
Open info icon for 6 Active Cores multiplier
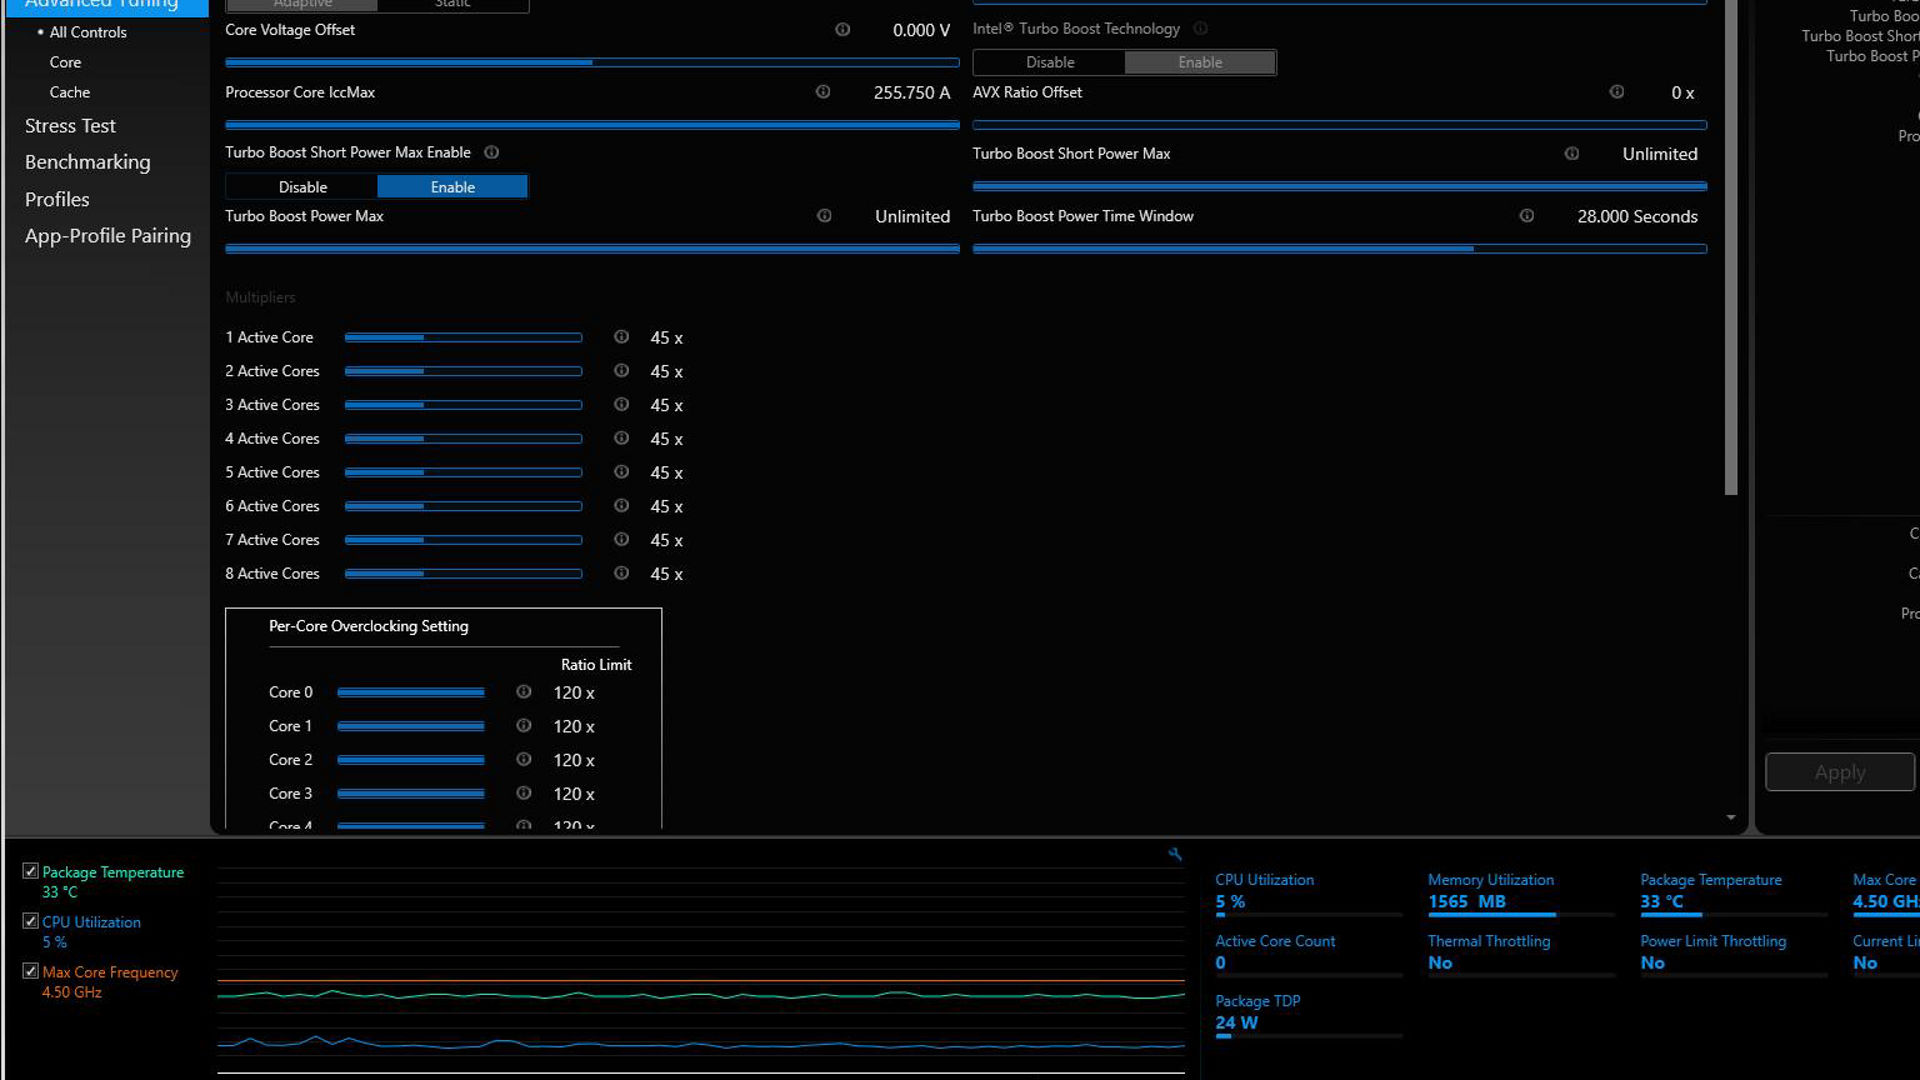621,506
